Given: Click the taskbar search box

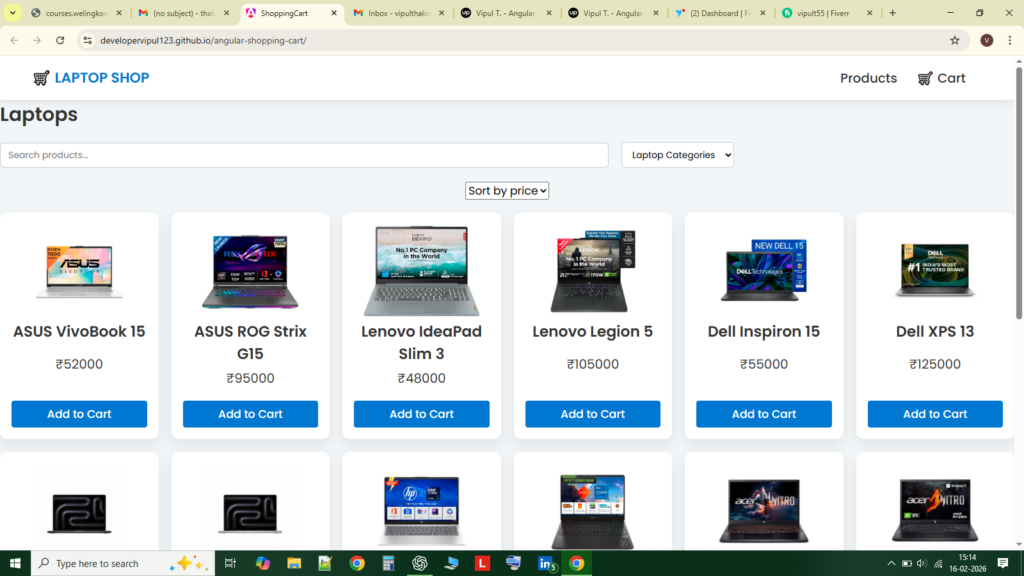Looking at the screenshot, I should tap(123, 563).
